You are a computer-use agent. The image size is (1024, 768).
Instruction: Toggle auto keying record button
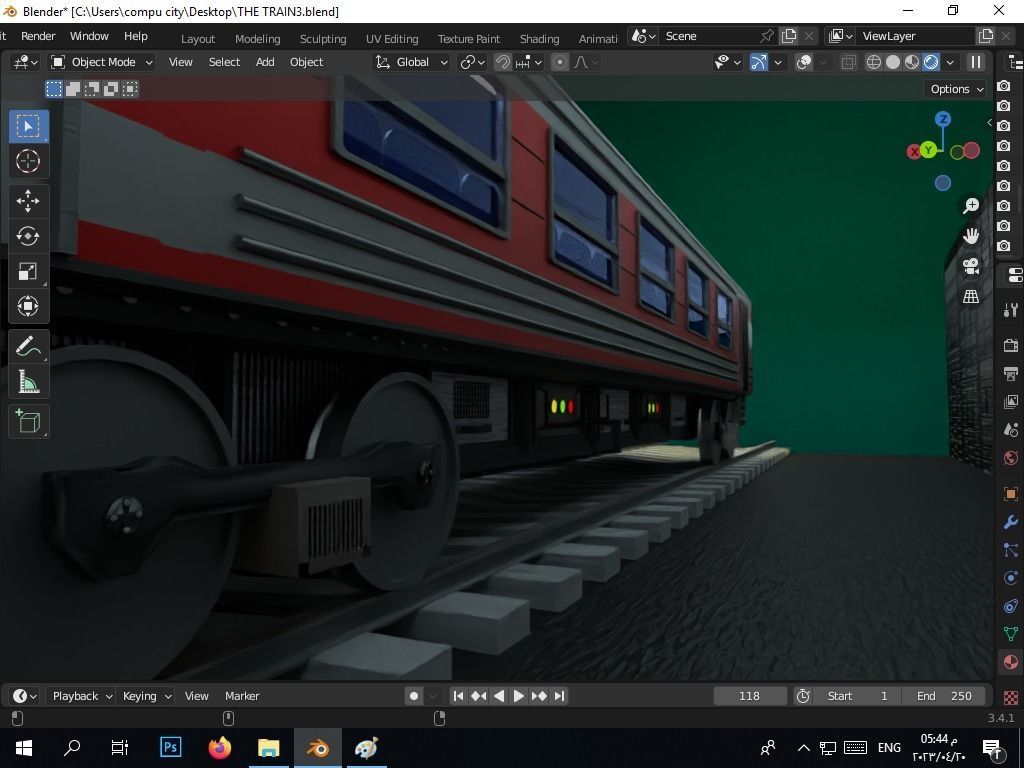click(413, 696)
